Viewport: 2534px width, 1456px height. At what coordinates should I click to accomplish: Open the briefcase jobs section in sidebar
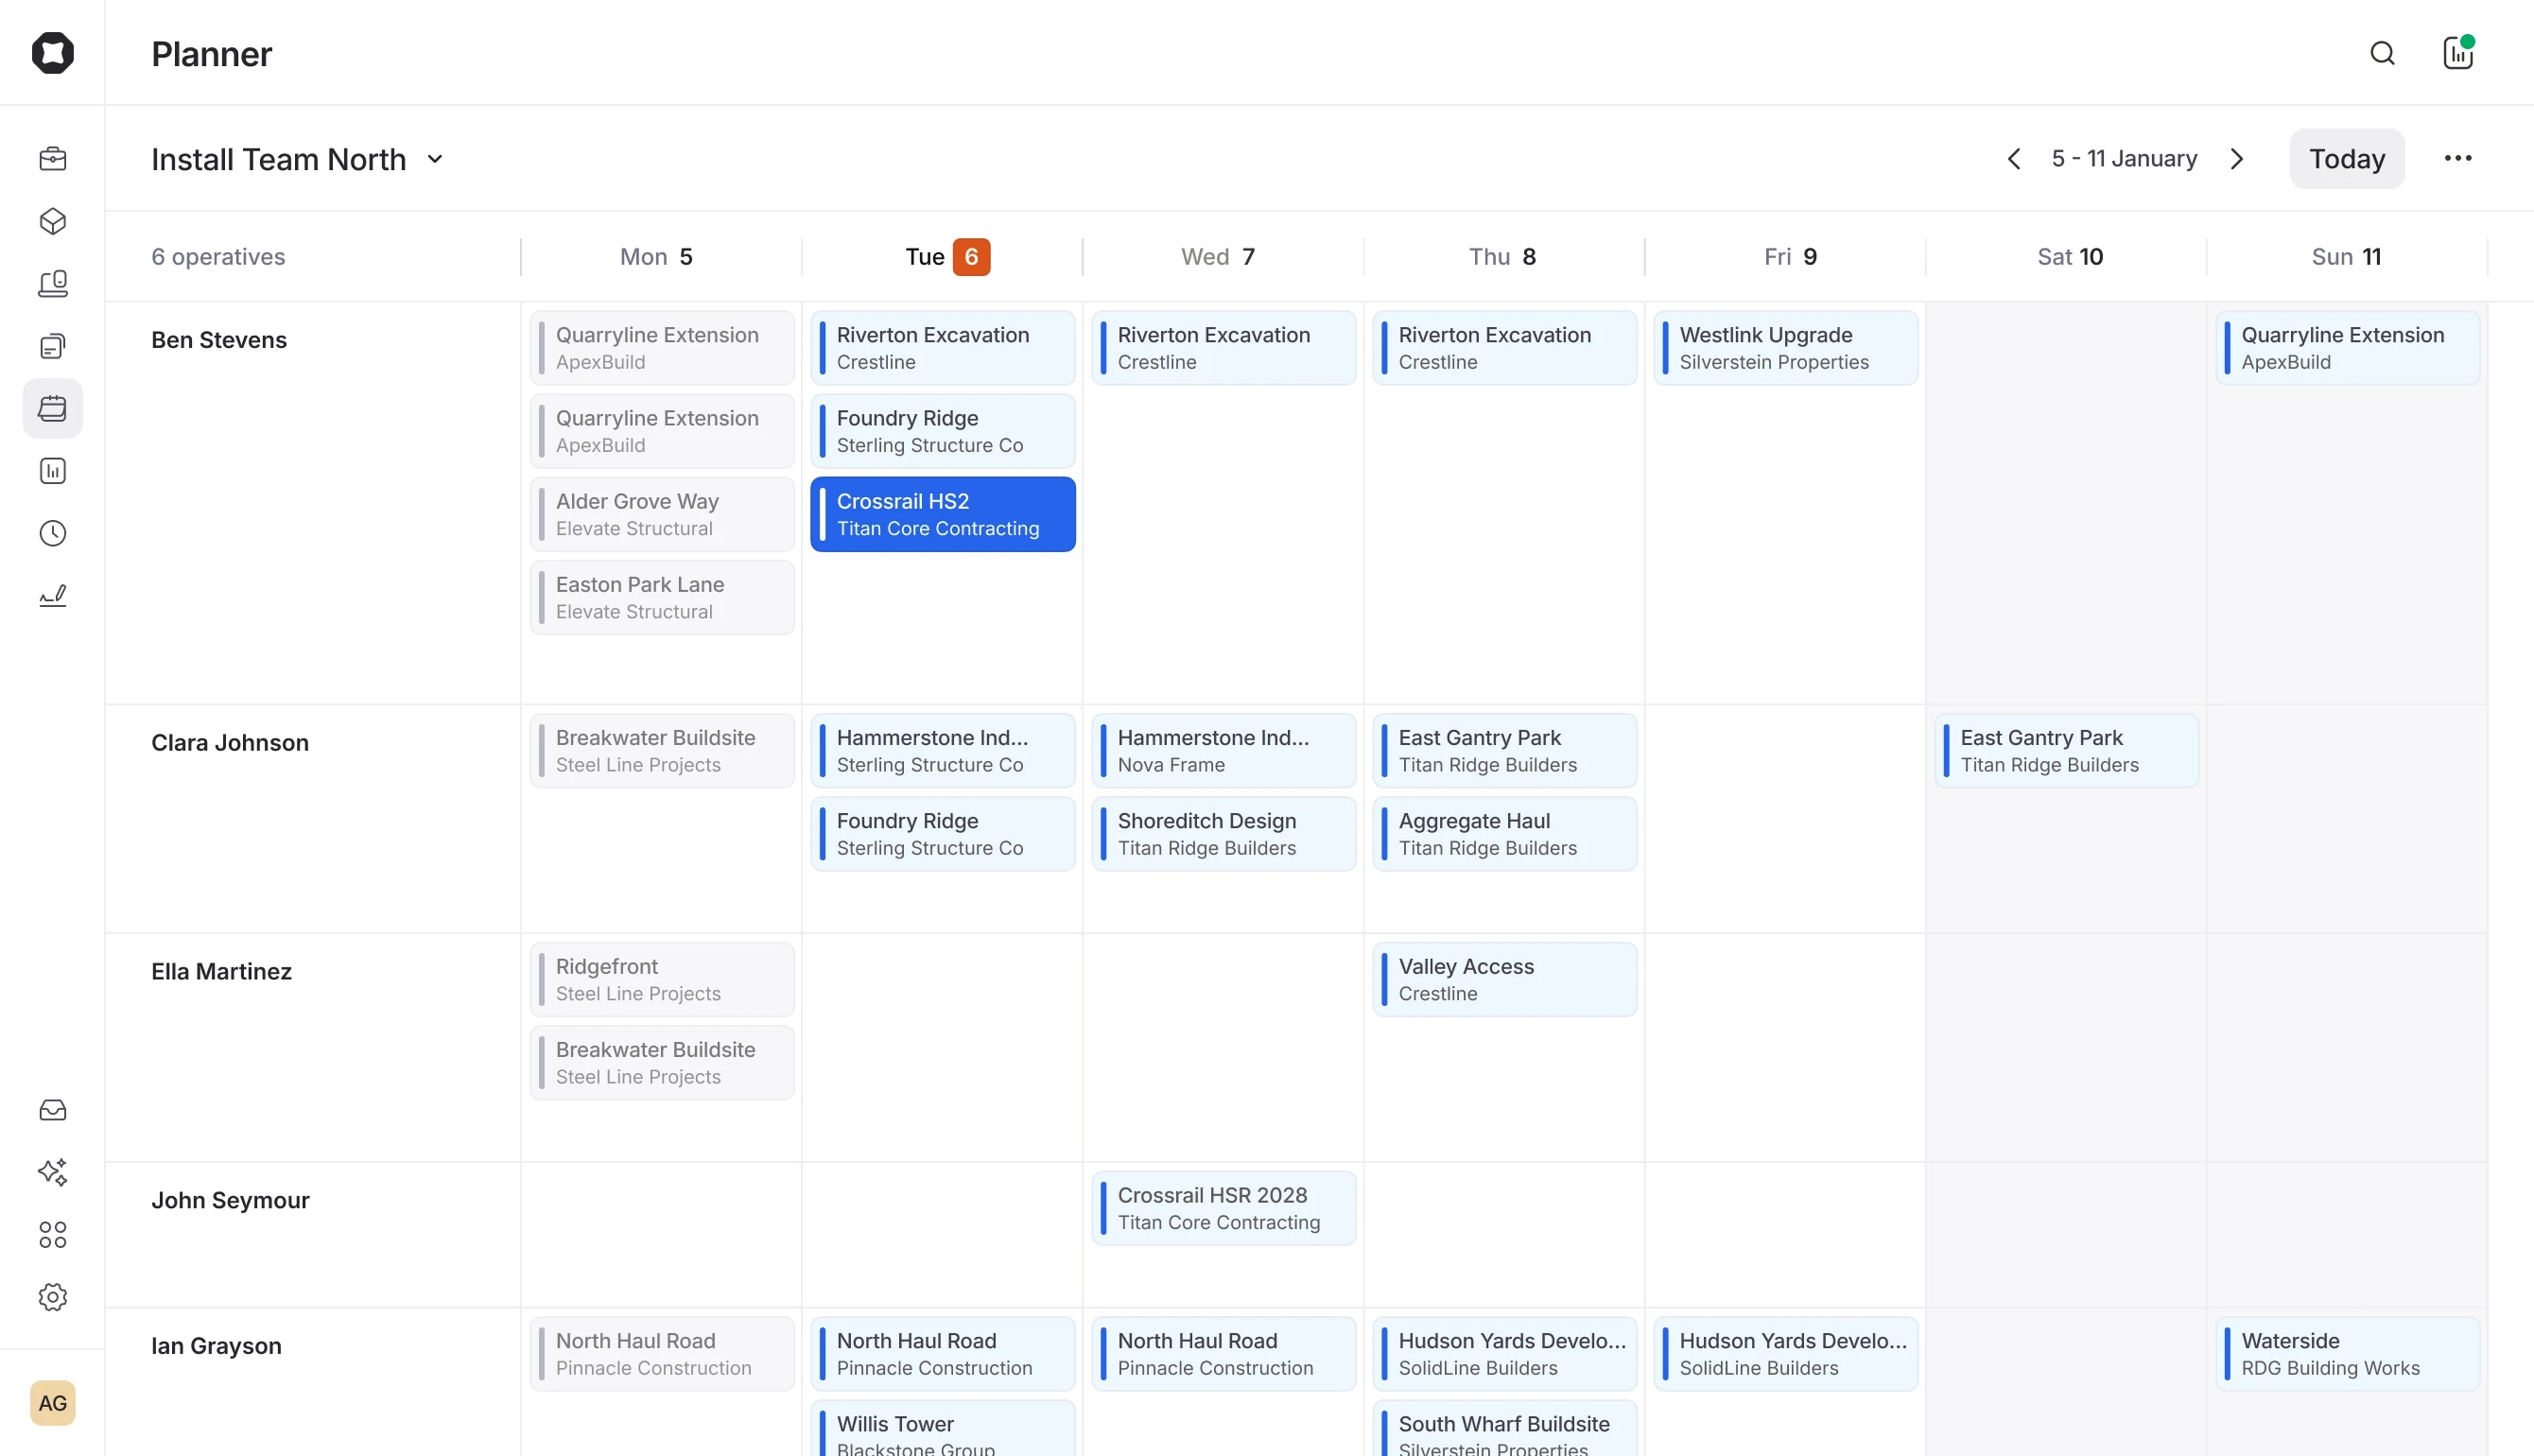tap(52, 158)
